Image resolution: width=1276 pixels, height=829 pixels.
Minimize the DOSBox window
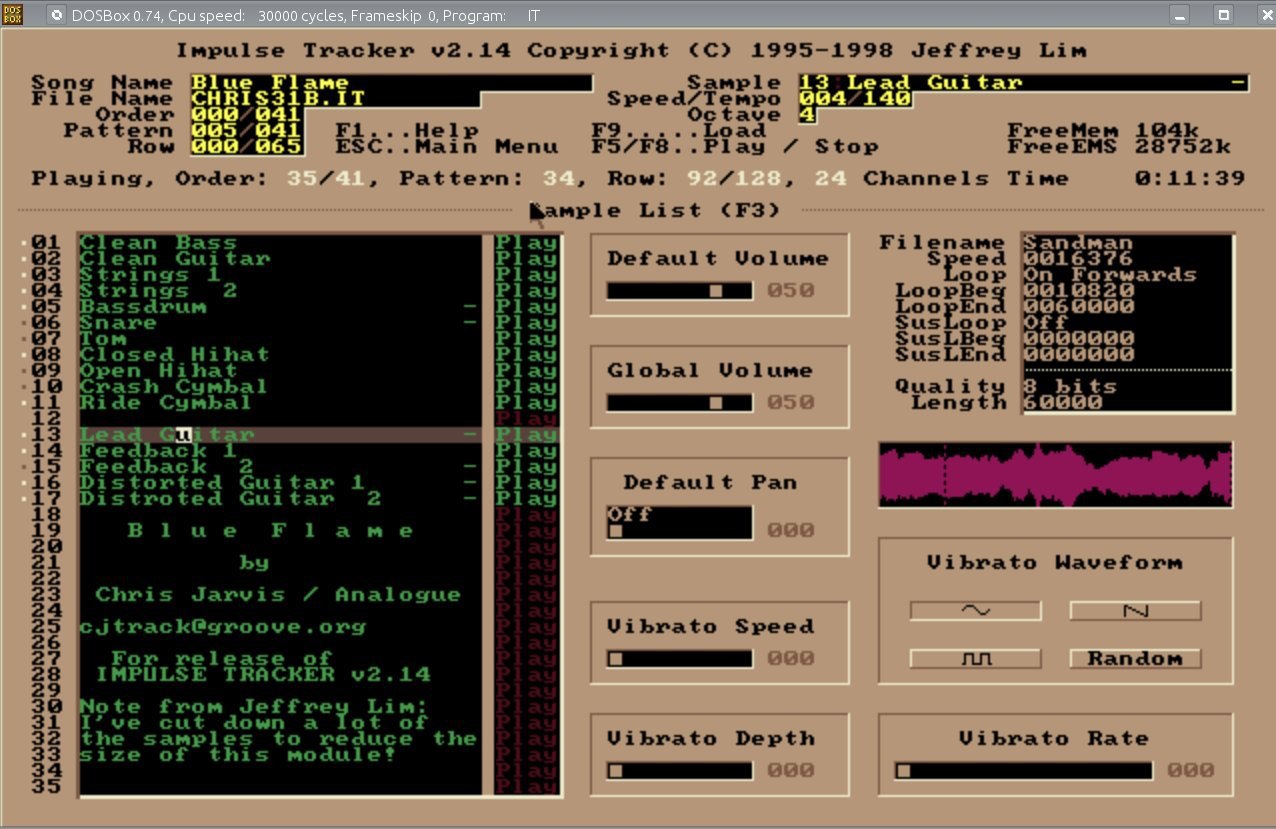pos(1180,15)
